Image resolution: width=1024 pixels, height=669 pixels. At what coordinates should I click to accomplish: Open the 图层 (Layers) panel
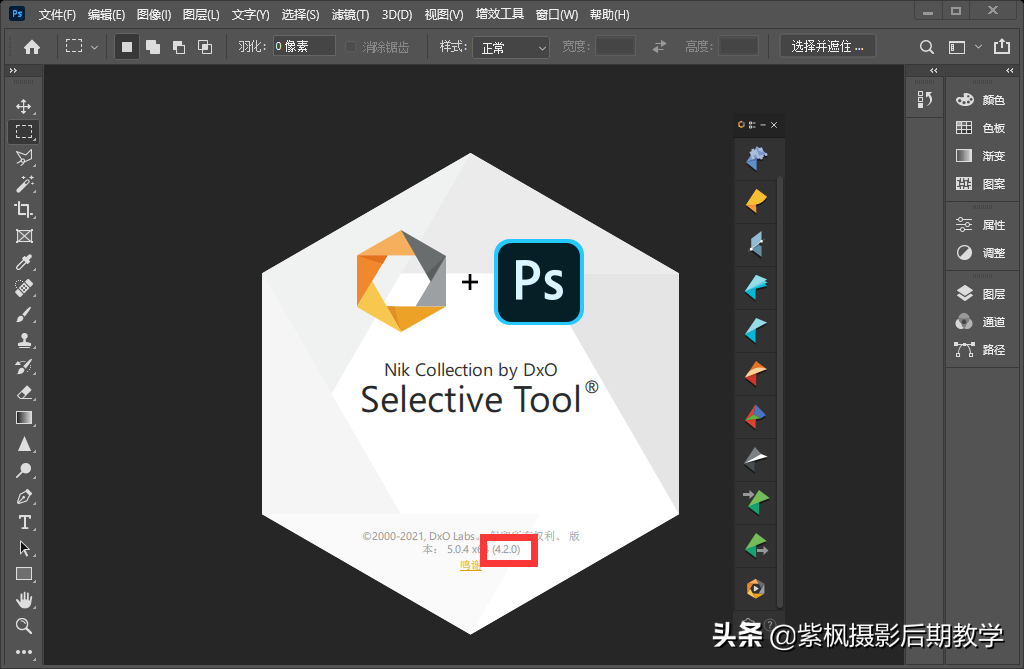click(980, 294)
